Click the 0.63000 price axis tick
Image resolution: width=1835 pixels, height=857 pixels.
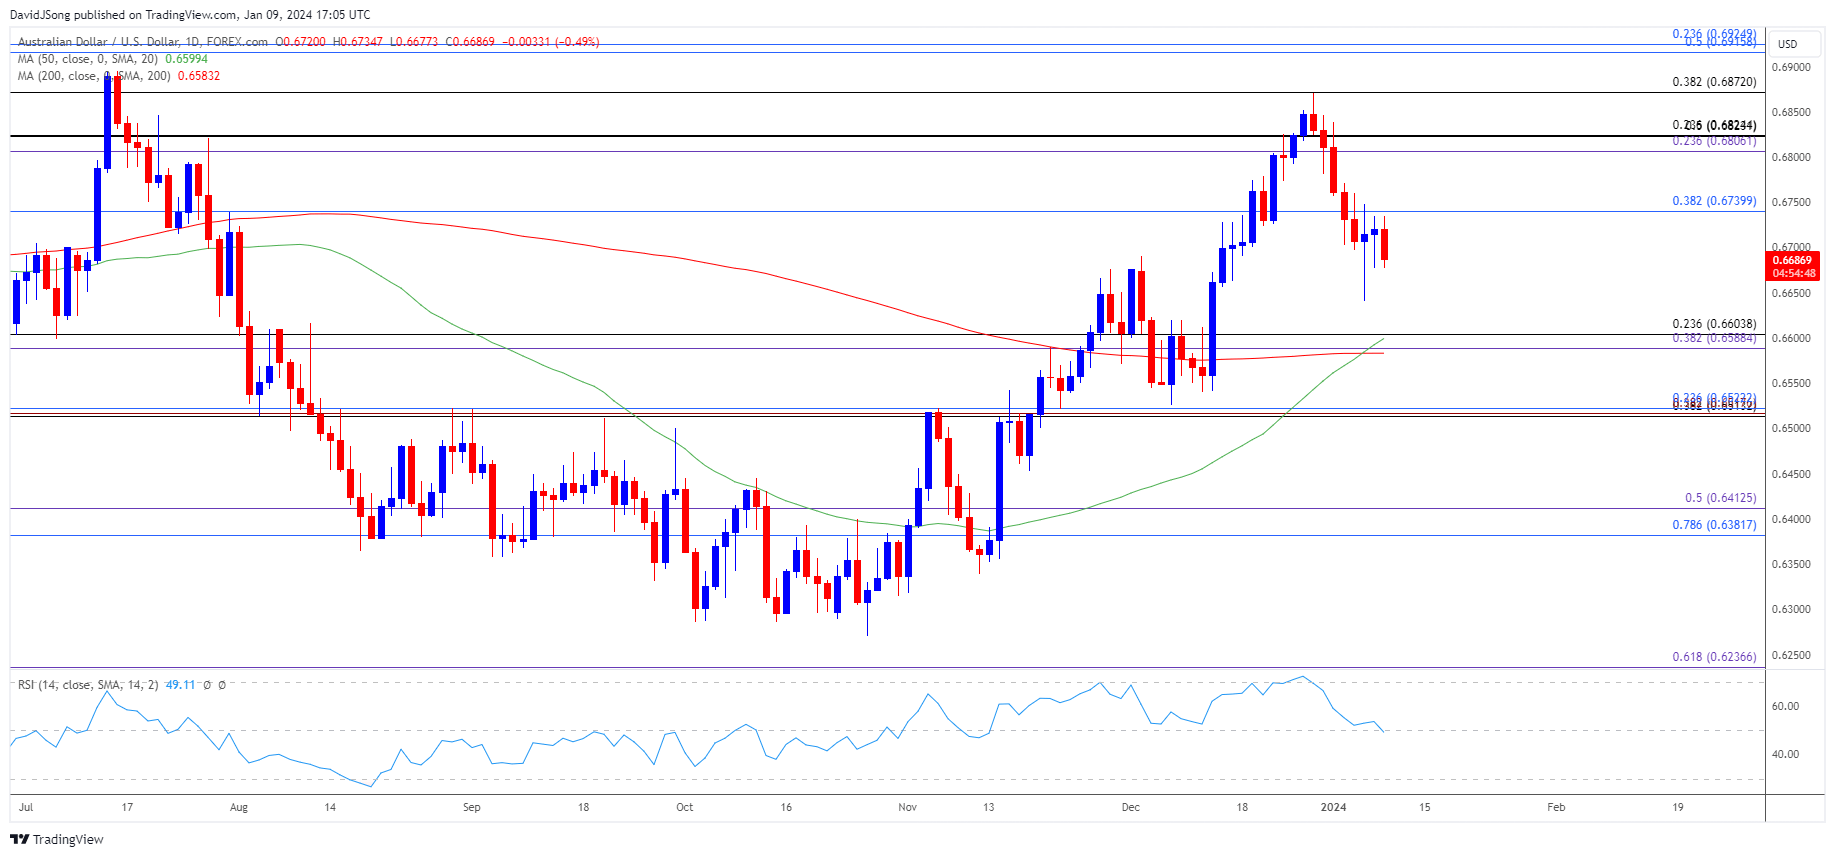1791,609
